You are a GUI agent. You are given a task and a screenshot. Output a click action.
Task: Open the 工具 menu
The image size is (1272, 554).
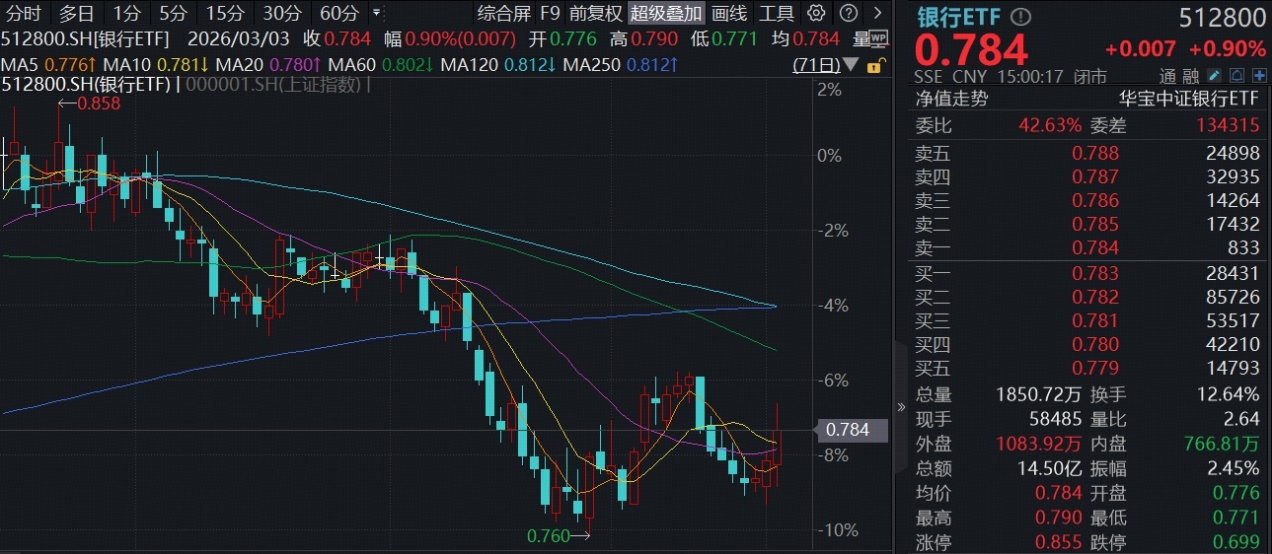776,13
